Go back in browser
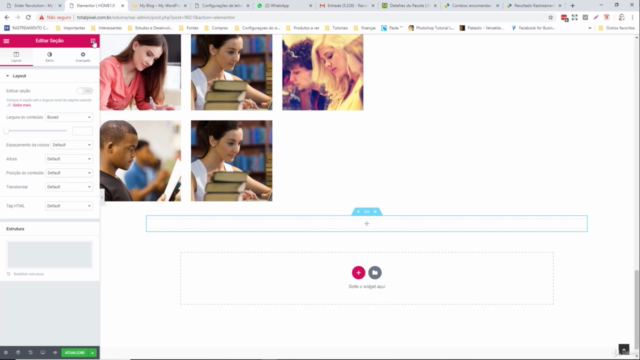 point(7,17)
